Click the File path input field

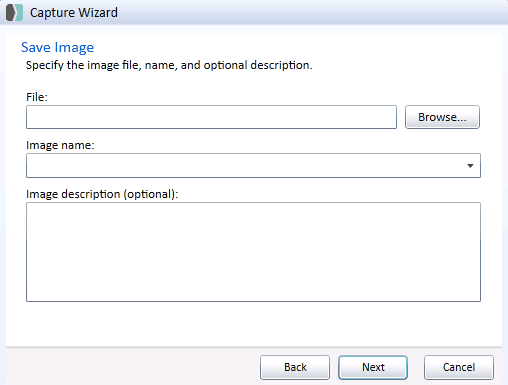coord(211,117)
